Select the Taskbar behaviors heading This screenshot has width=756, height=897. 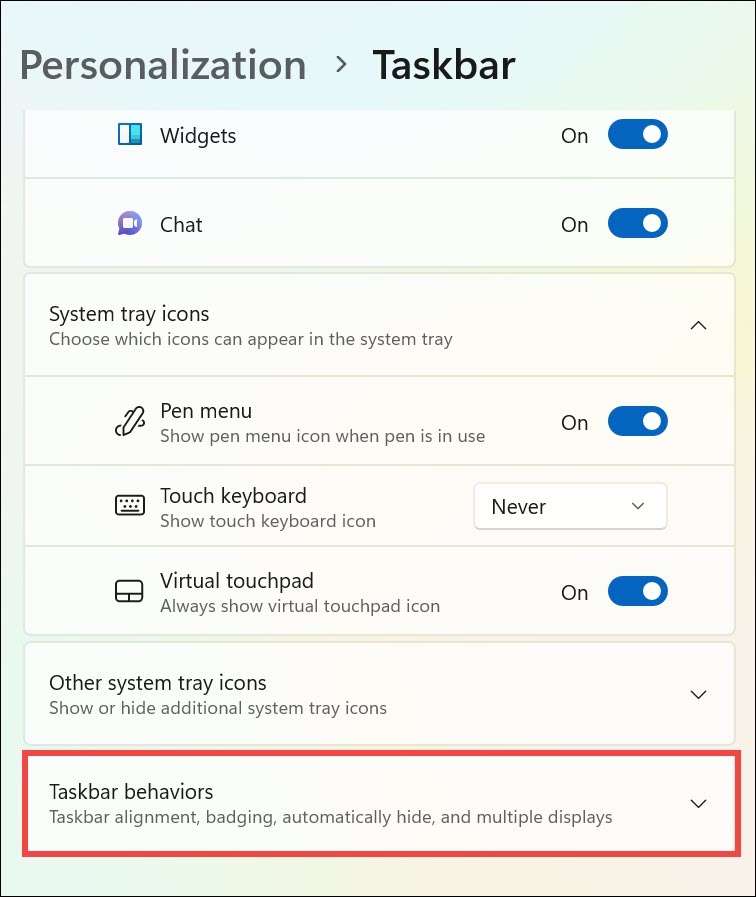pos(131,792)
